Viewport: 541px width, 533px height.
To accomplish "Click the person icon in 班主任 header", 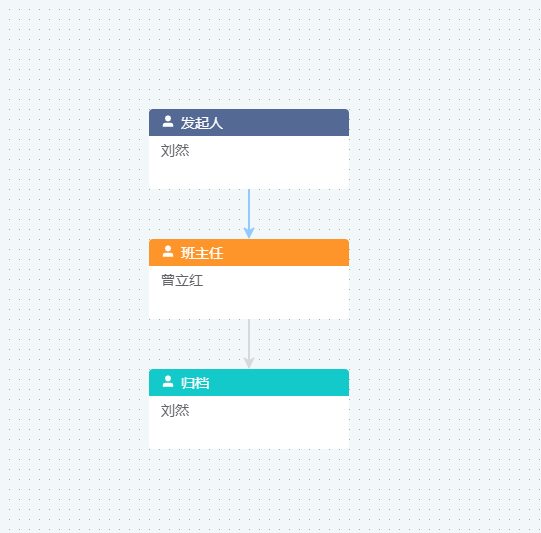I will [x=168, y=251].
